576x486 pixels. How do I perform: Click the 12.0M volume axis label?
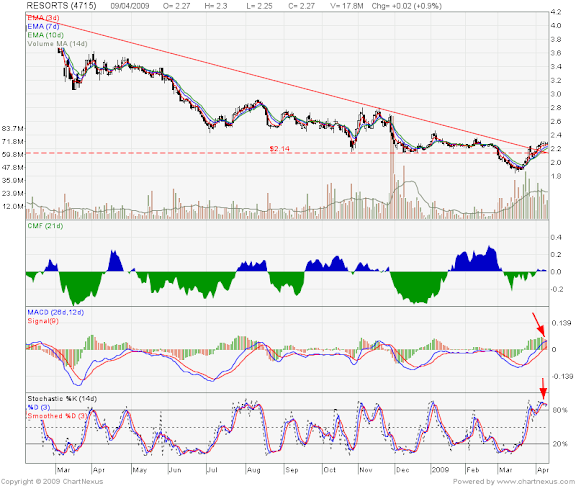13,206
